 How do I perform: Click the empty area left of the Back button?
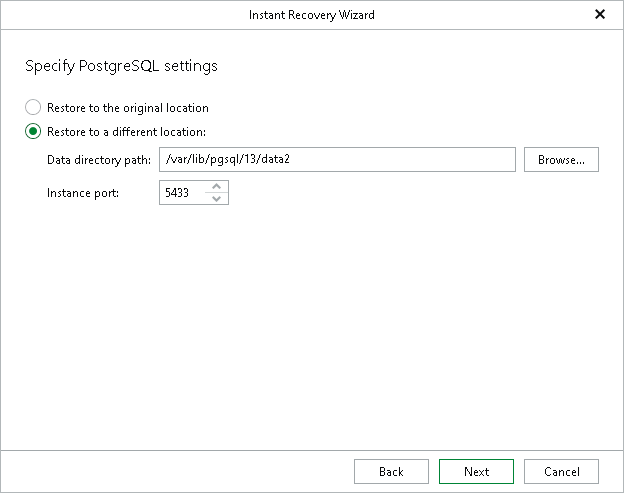point(180,472)
